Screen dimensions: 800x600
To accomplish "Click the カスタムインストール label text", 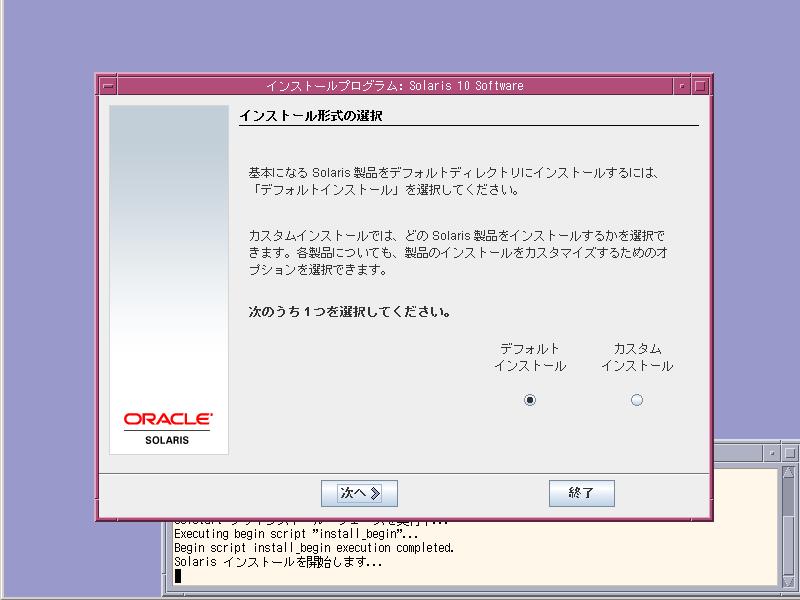I will point(637,357).
